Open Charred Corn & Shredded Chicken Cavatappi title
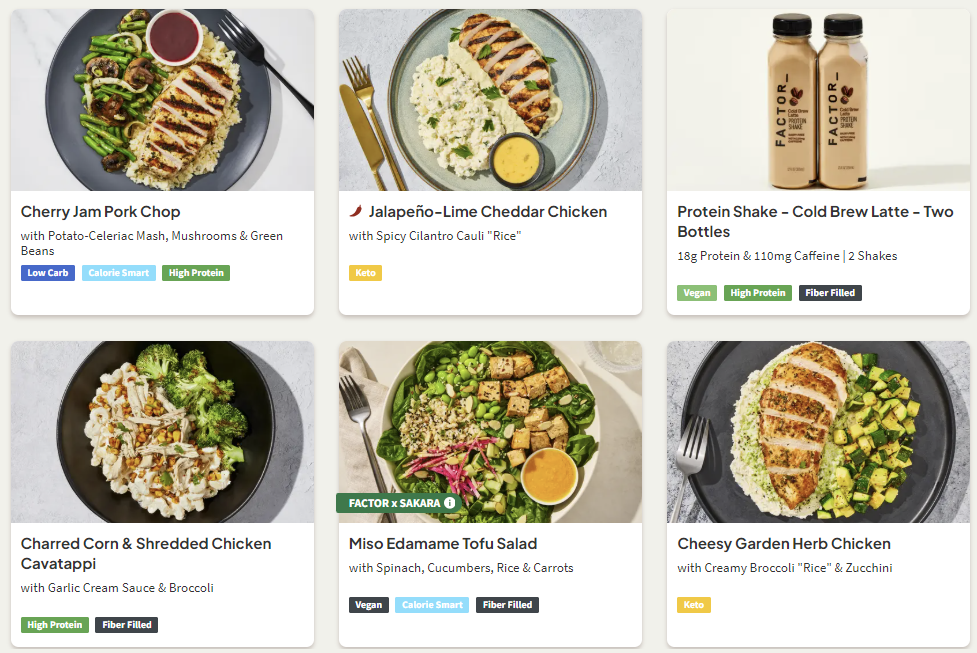977x653 pixels. pos(146,553)
